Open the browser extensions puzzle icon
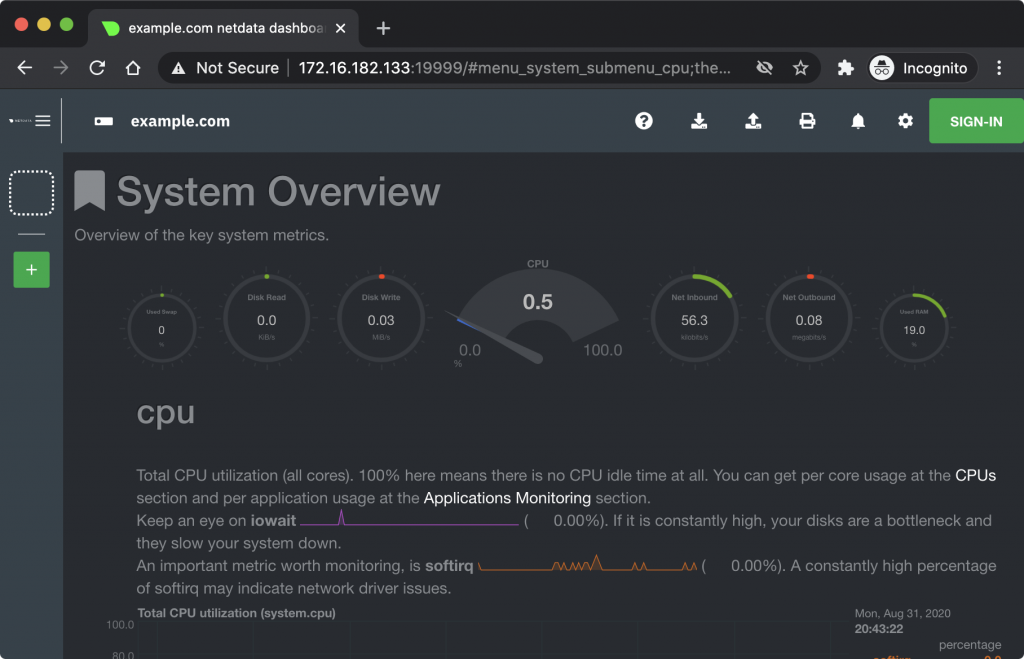Image resolution: width=1024 pixels, height=659 pixels. coord(845,68)
